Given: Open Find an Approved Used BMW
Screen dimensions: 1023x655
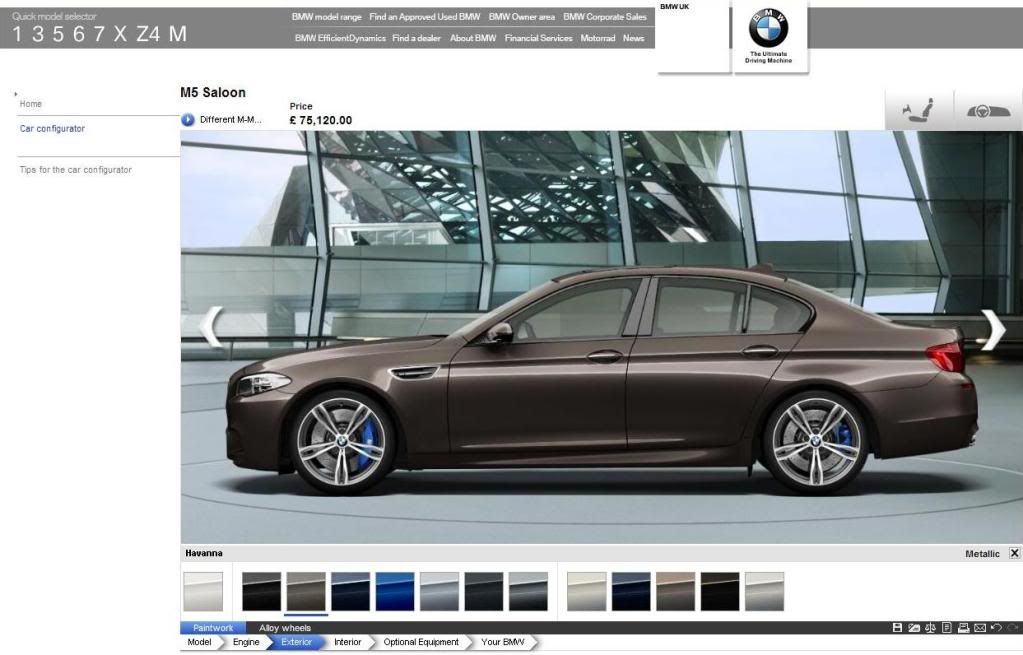Looking at the screenshot, I should point(425,17).
